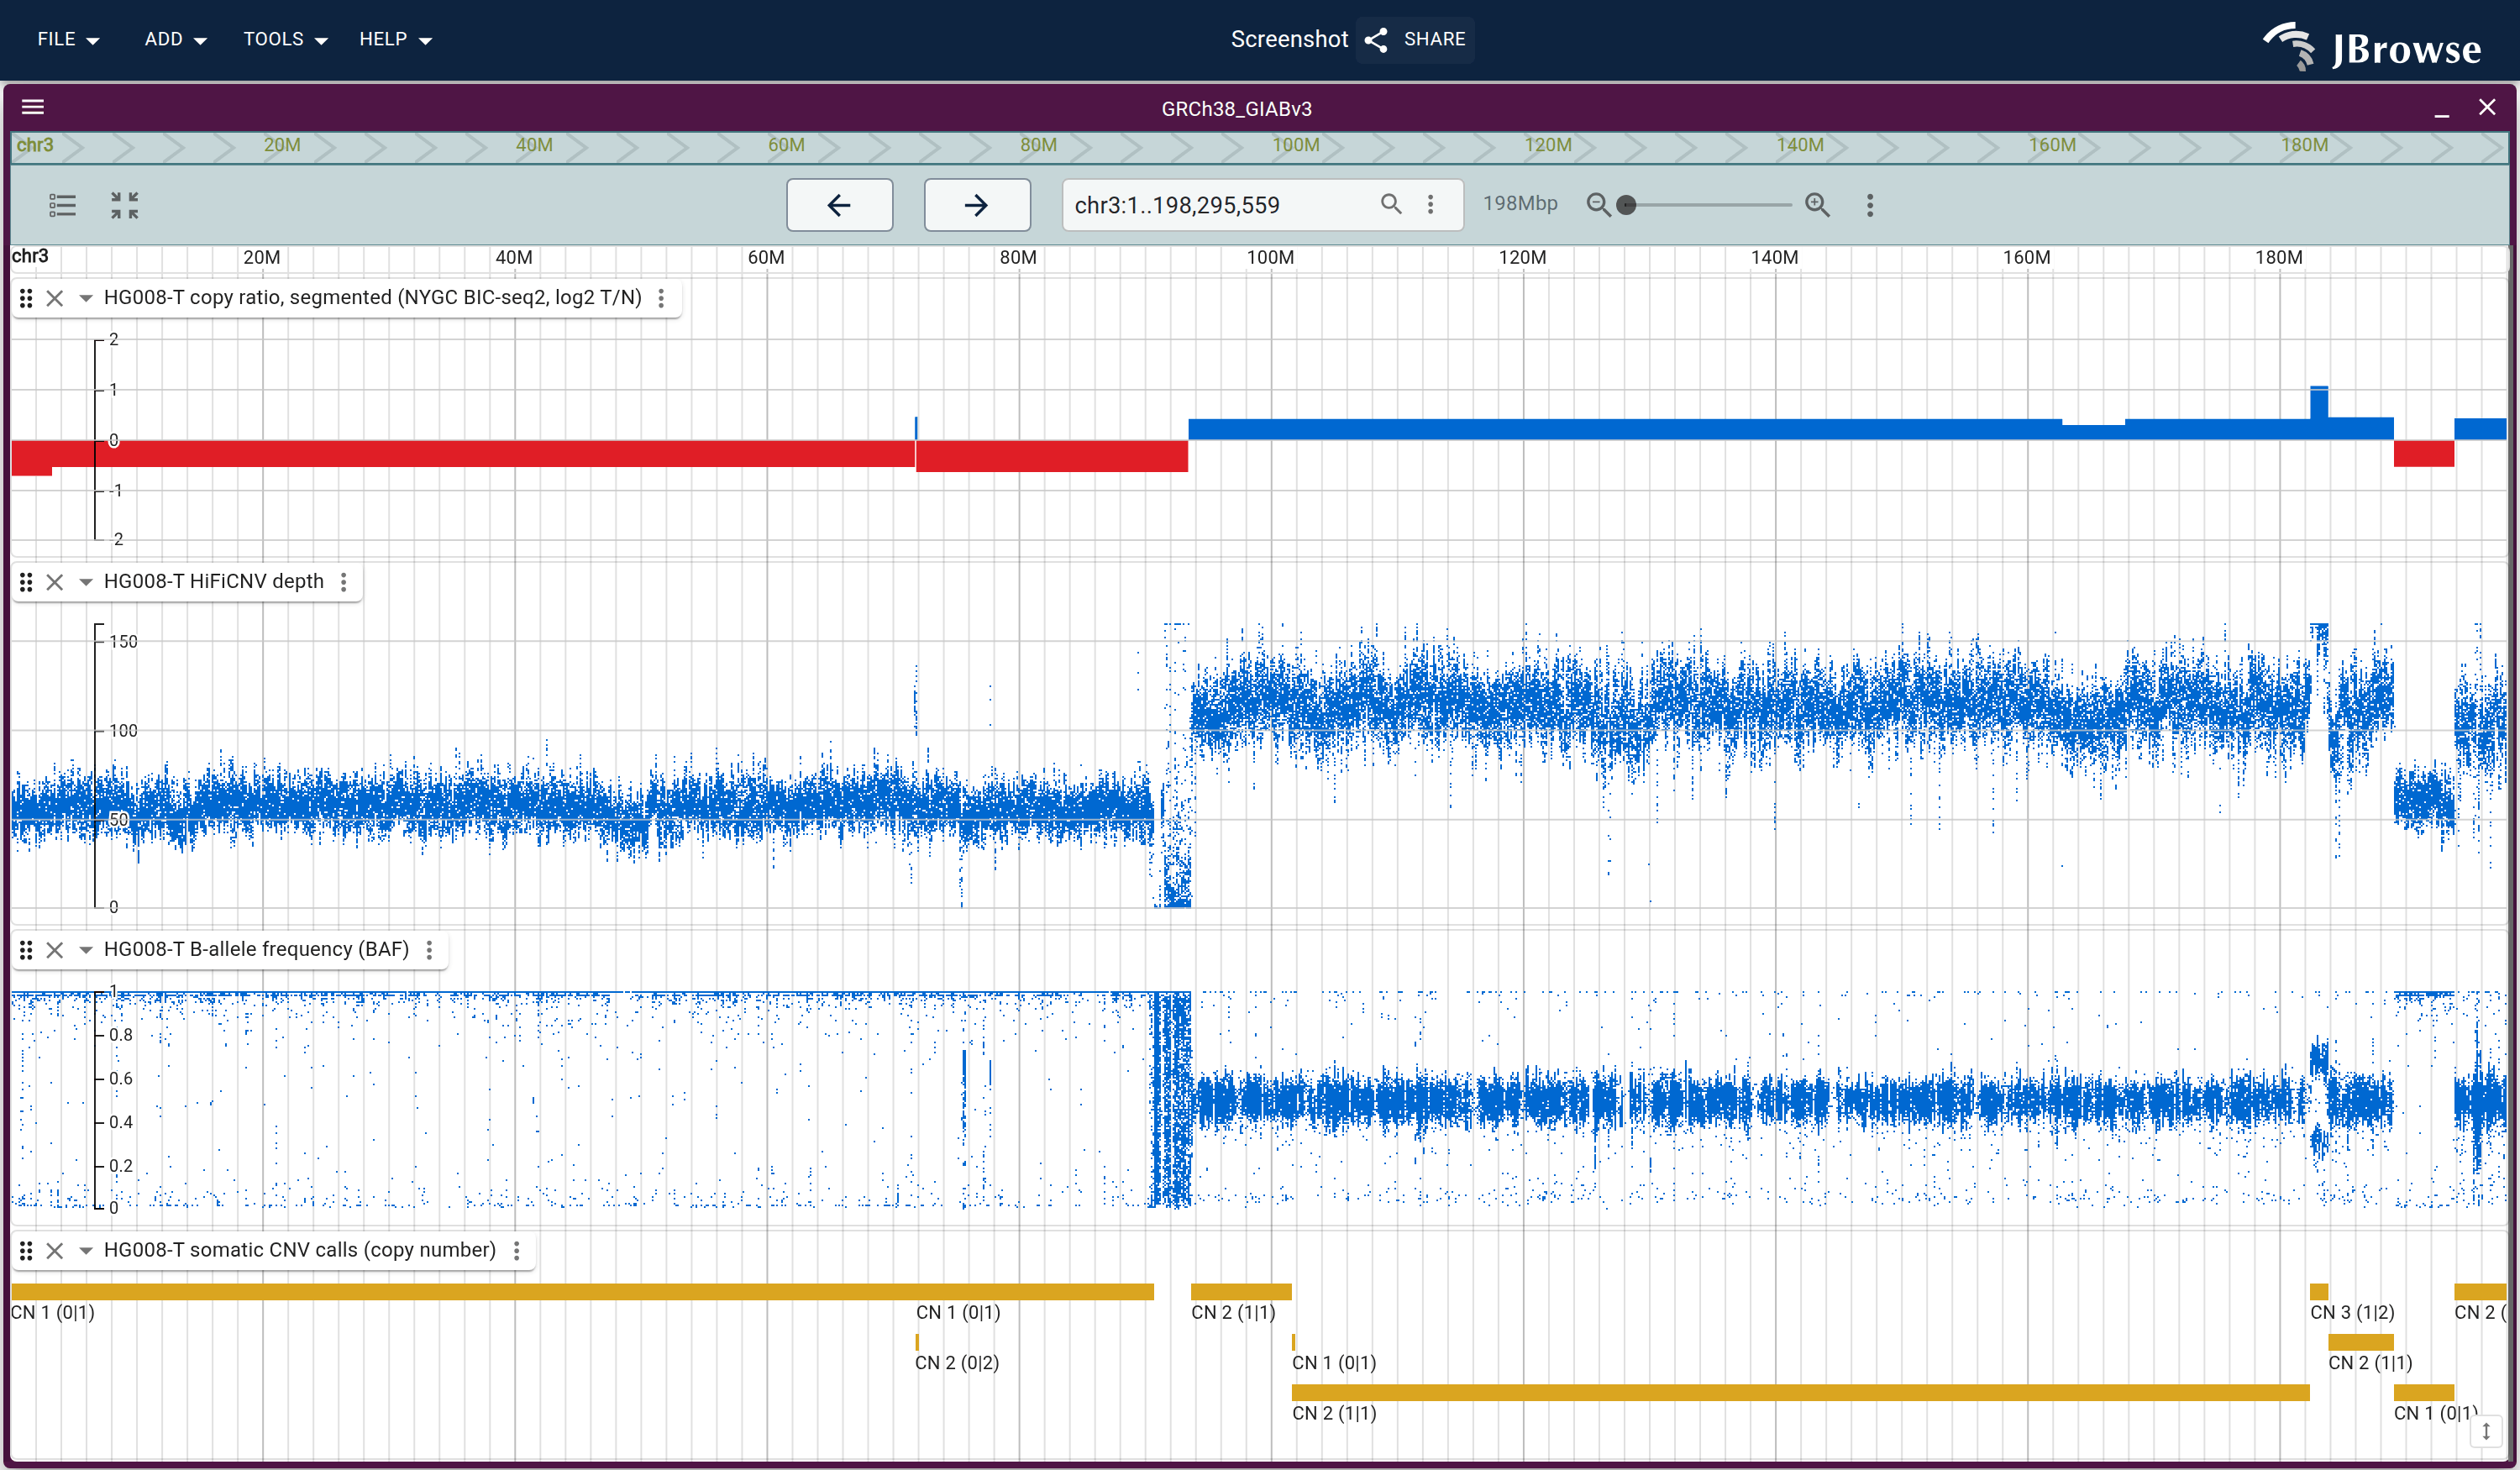Open the HELP menu
2520x1470 pixels.
(x=395, y=39)
